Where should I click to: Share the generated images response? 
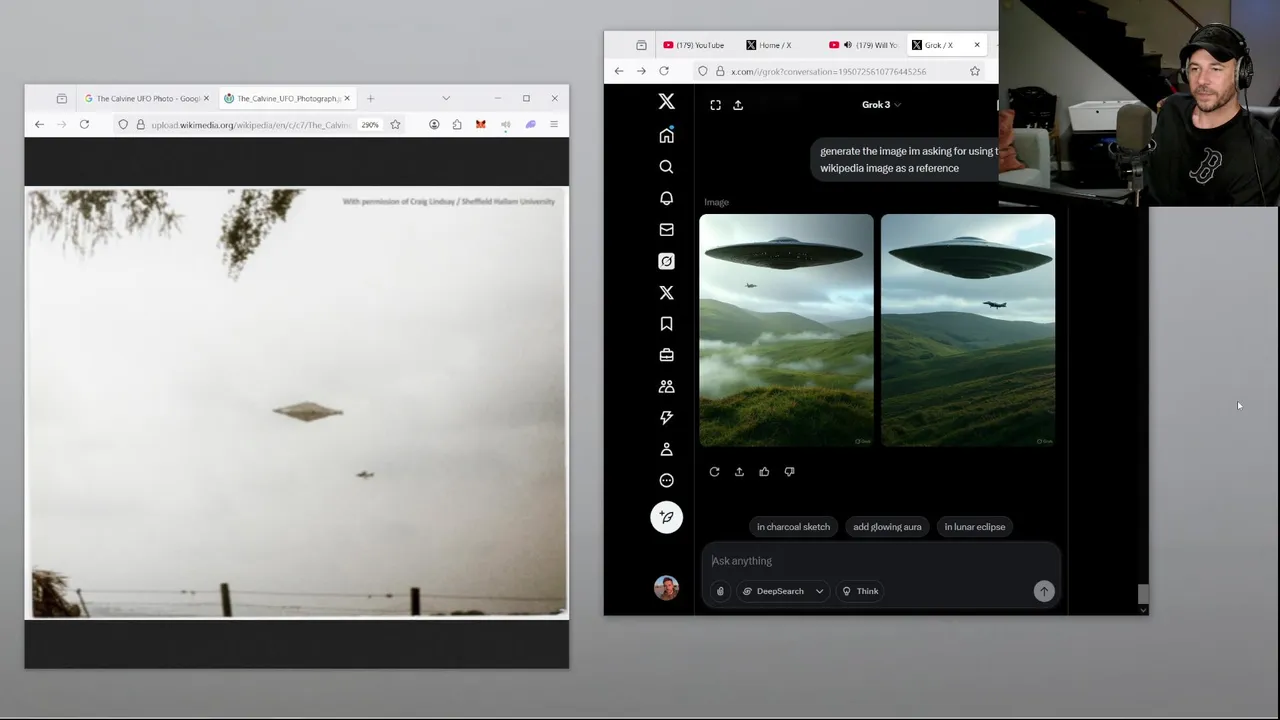coord(739,472)
